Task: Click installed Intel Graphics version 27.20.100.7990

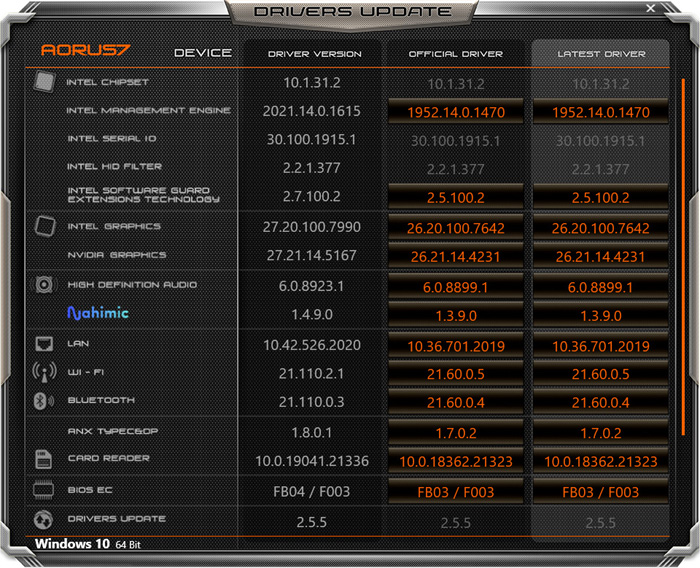Action: point(312,226)
